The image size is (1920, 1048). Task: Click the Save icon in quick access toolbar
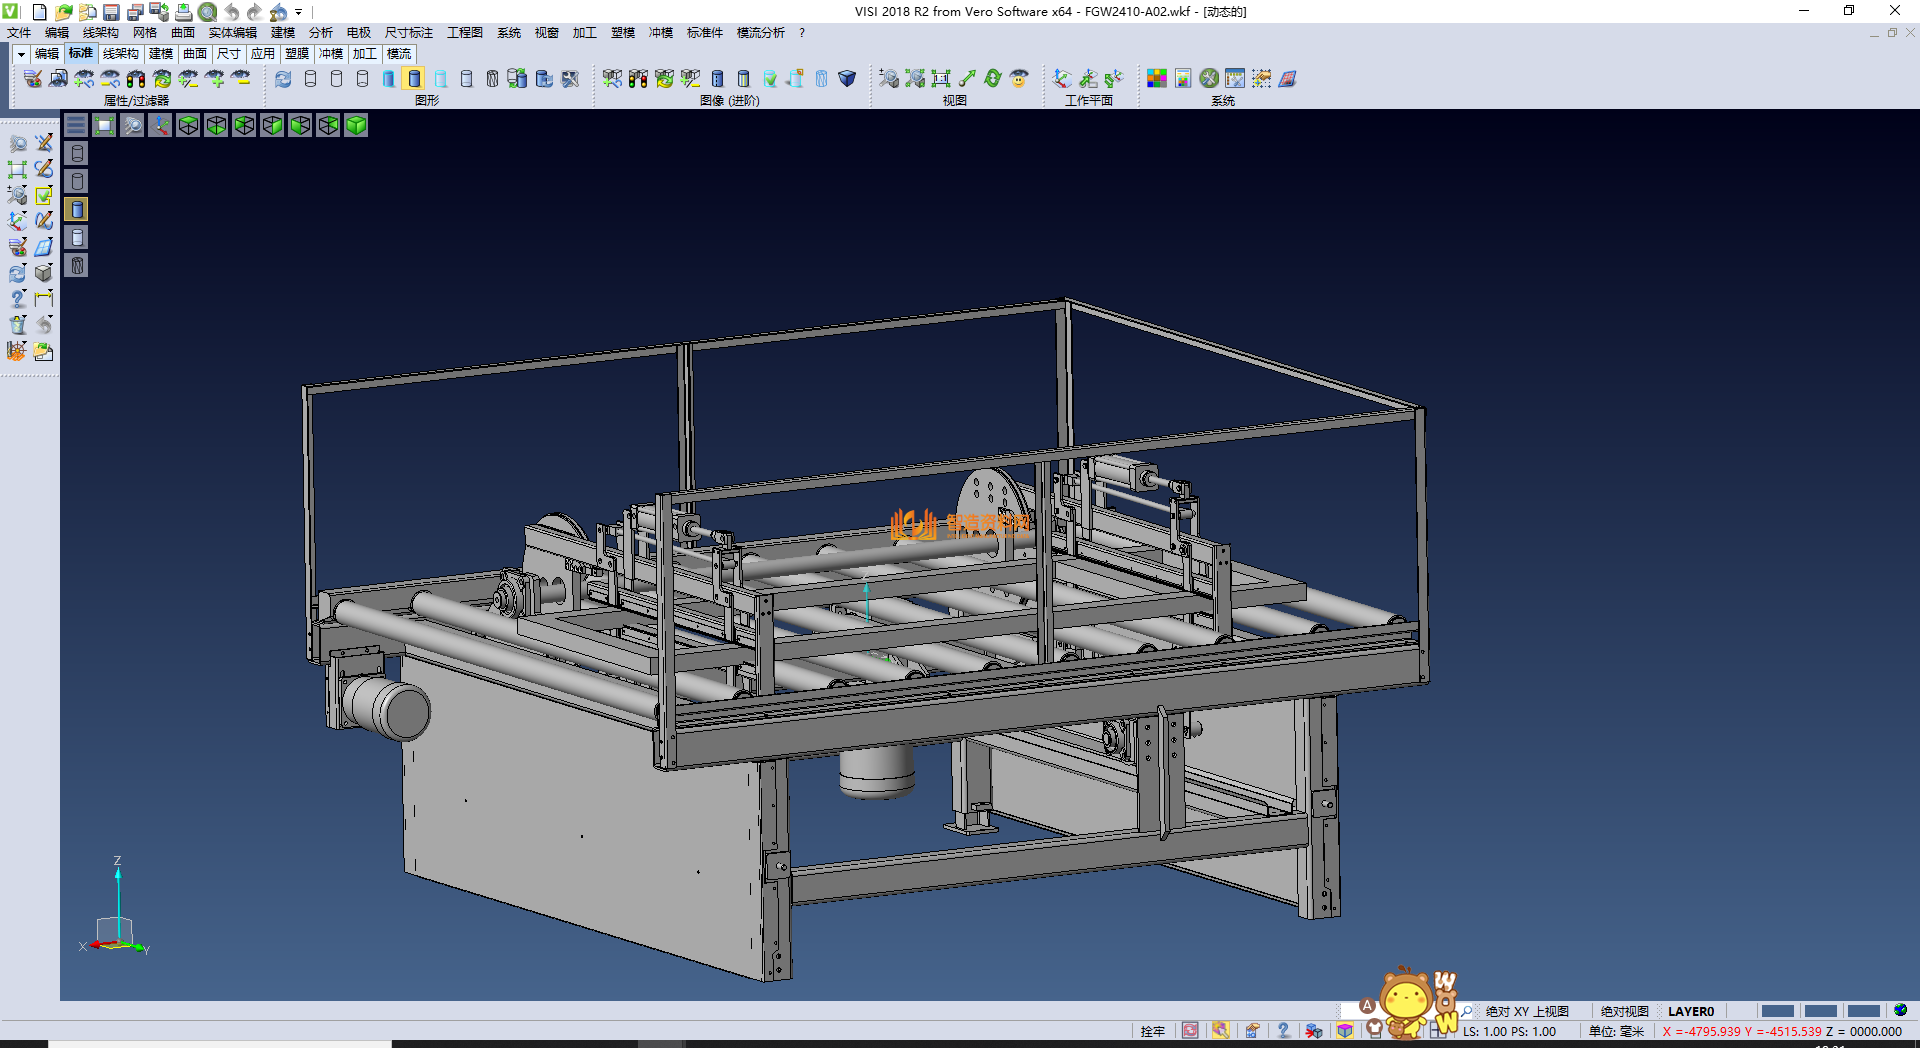pyautogui.click(x=111, y=12)
